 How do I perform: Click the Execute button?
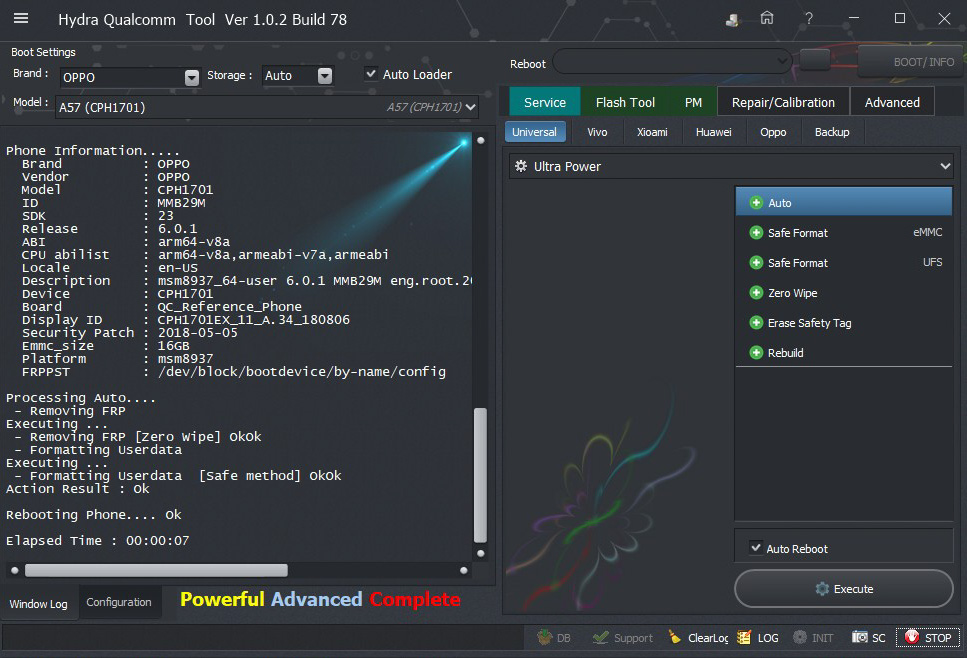click(844, 588)
